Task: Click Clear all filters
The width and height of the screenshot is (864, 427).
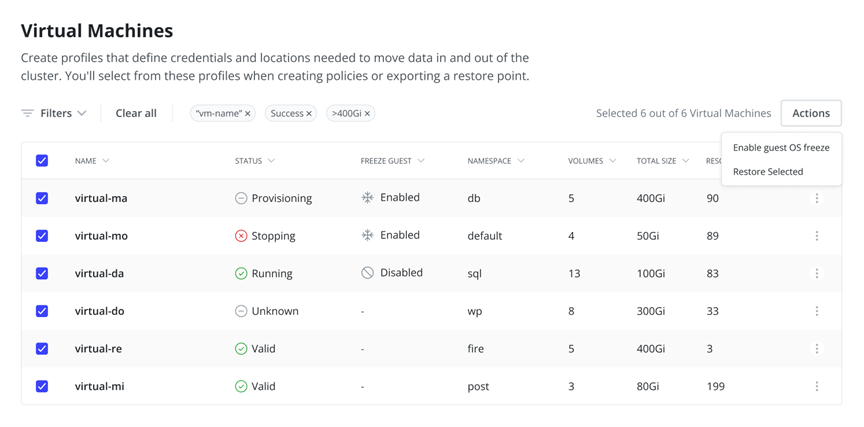Action: click(136, 113)
